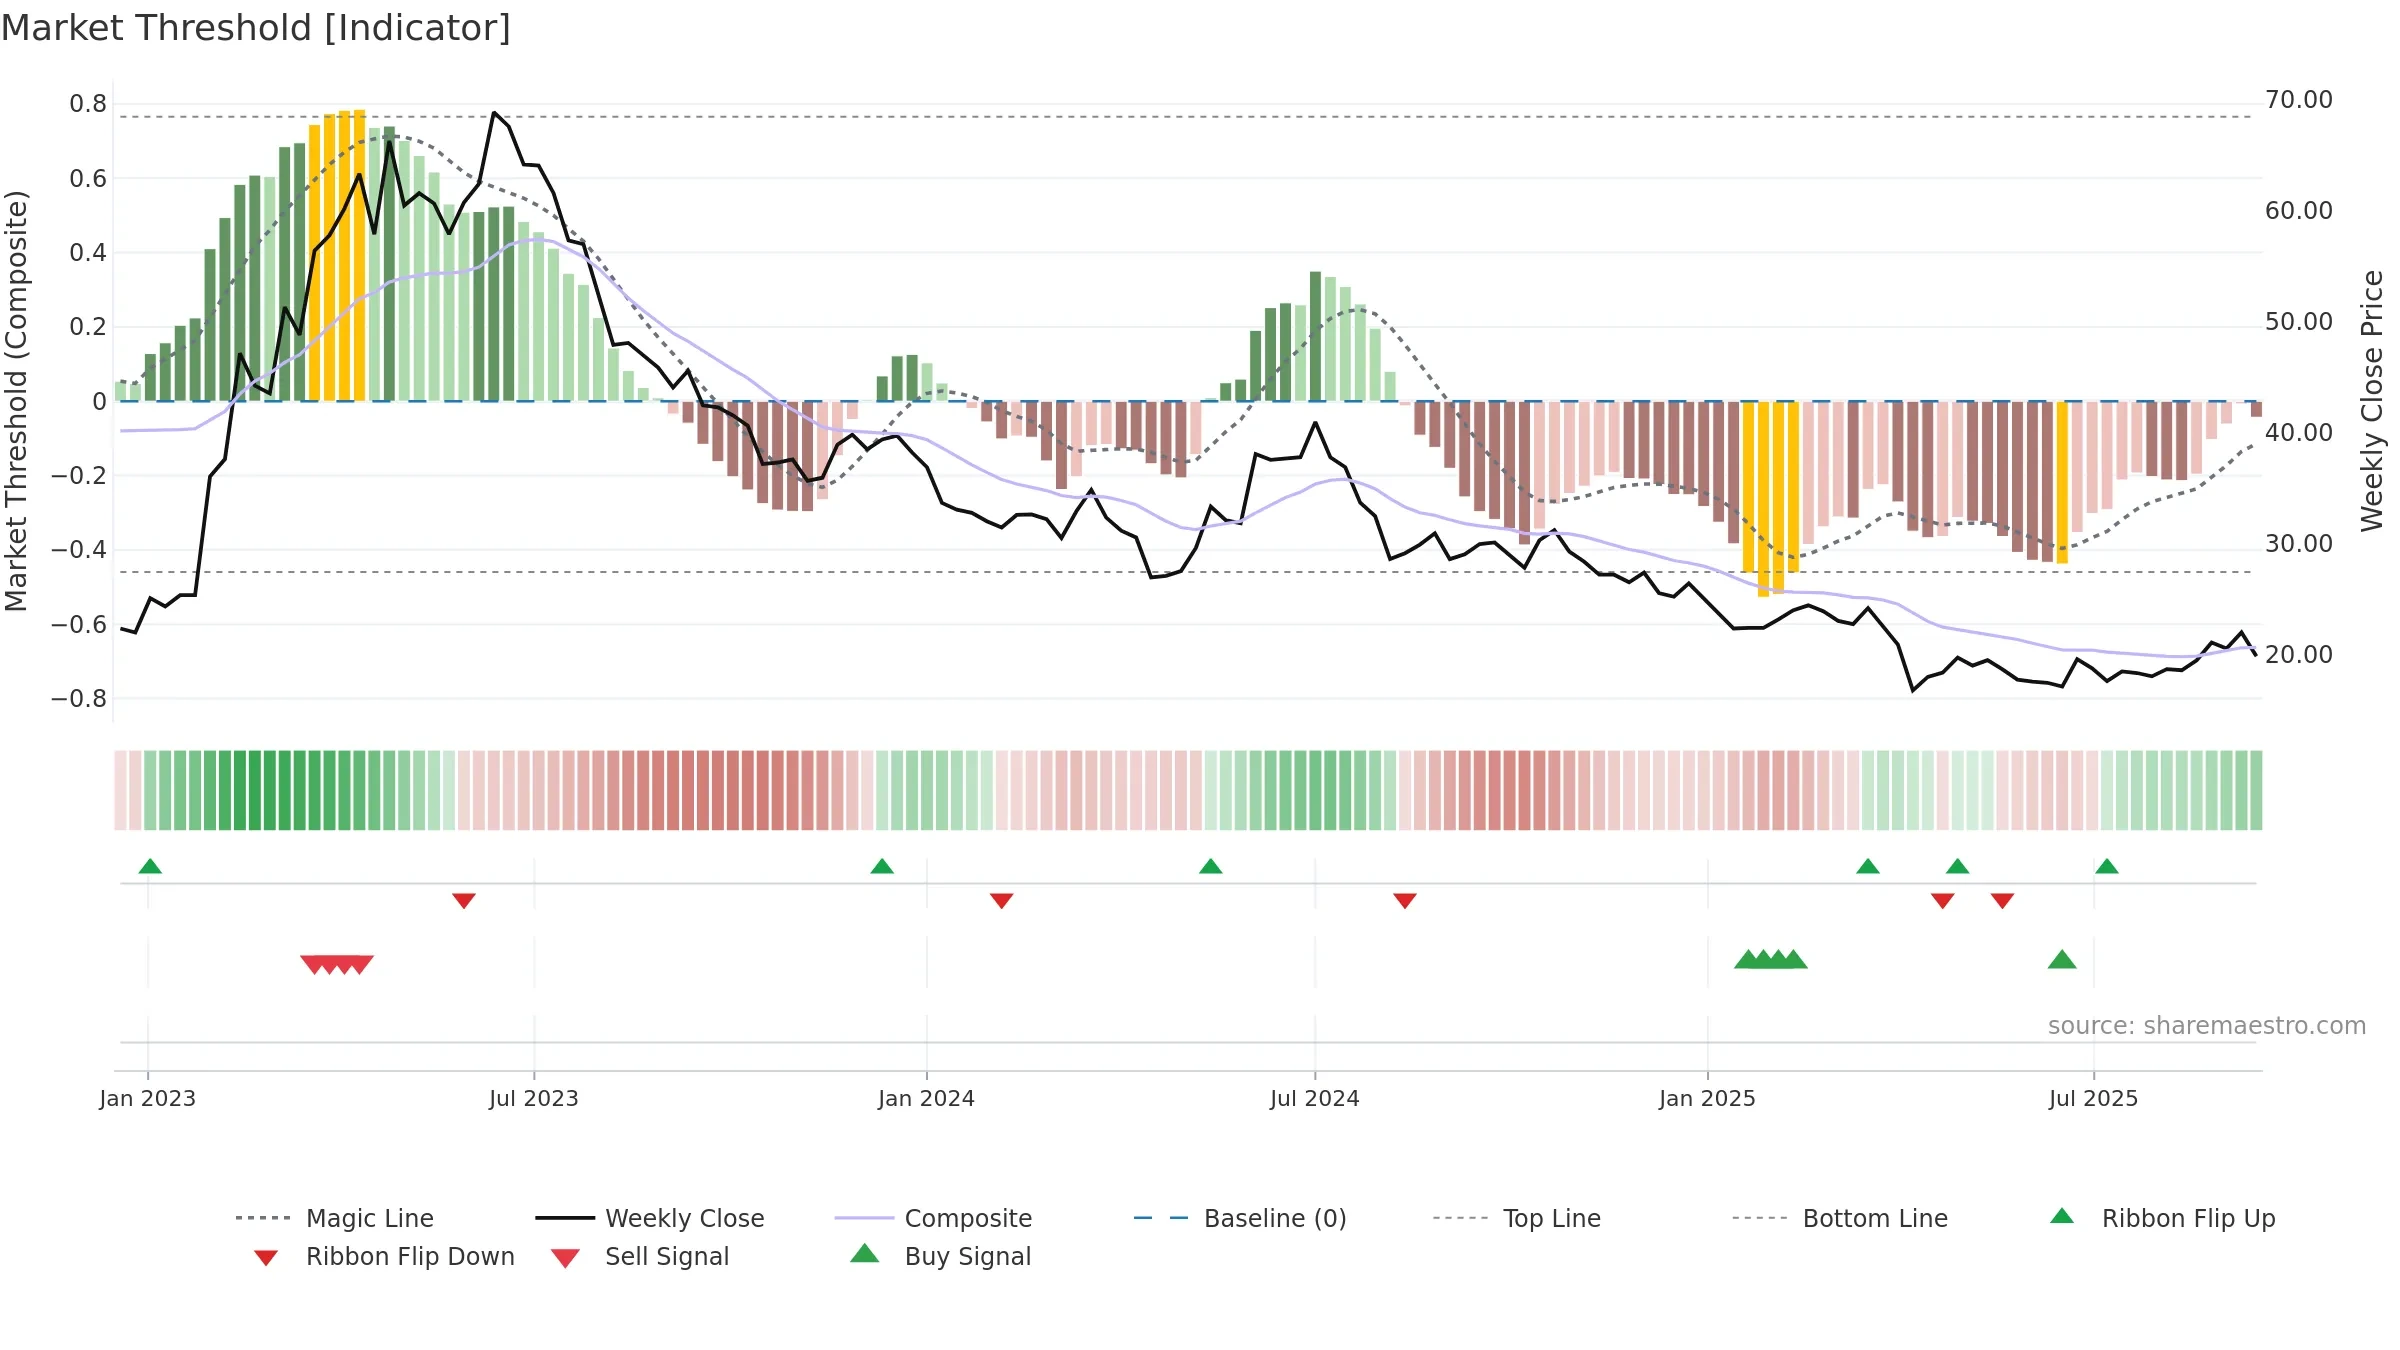
Task: Select the single buy signal triangle in June 2025
Action: click(2062, 959)
